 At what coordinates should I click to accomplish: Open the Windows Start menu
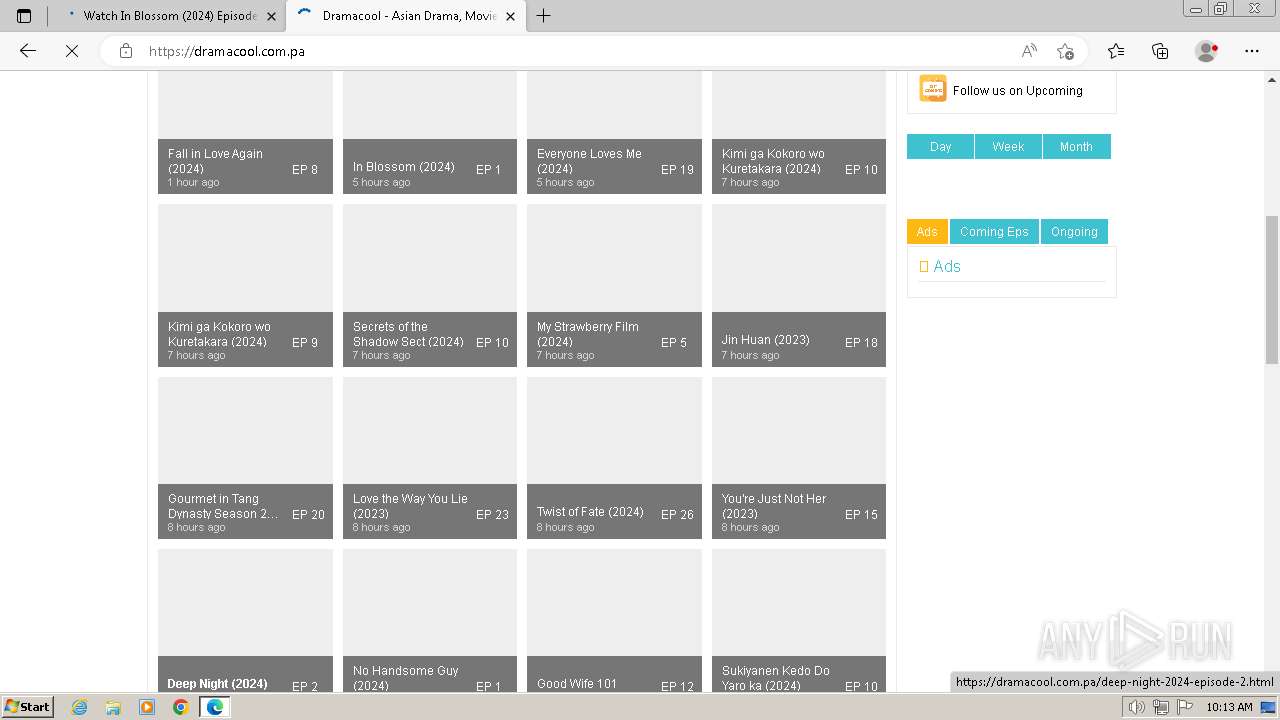point(27,706)
